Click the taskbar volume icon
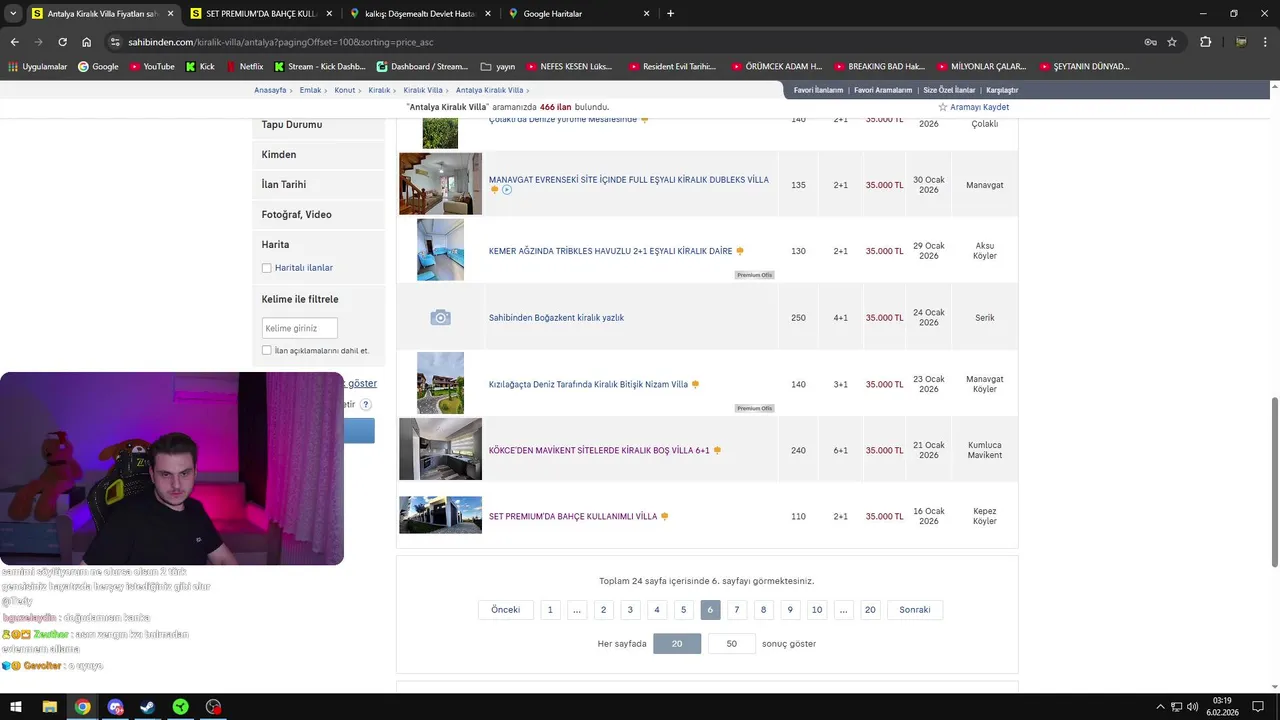Image resolution: width=1280 pixels, height=720 pixels. coord(1192,707)
